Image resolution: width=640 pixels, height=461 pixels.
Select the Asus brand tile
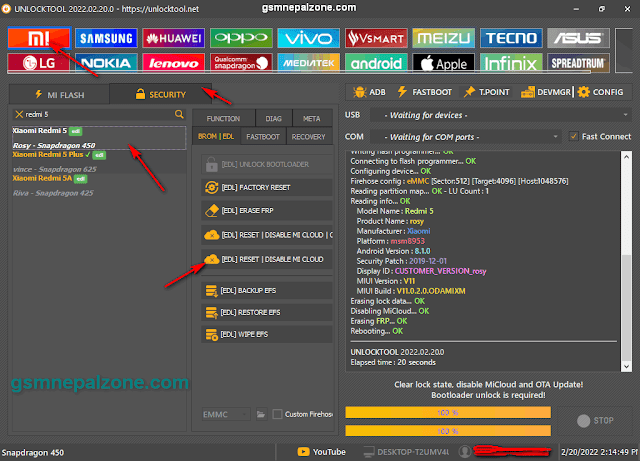click(578, 38)
